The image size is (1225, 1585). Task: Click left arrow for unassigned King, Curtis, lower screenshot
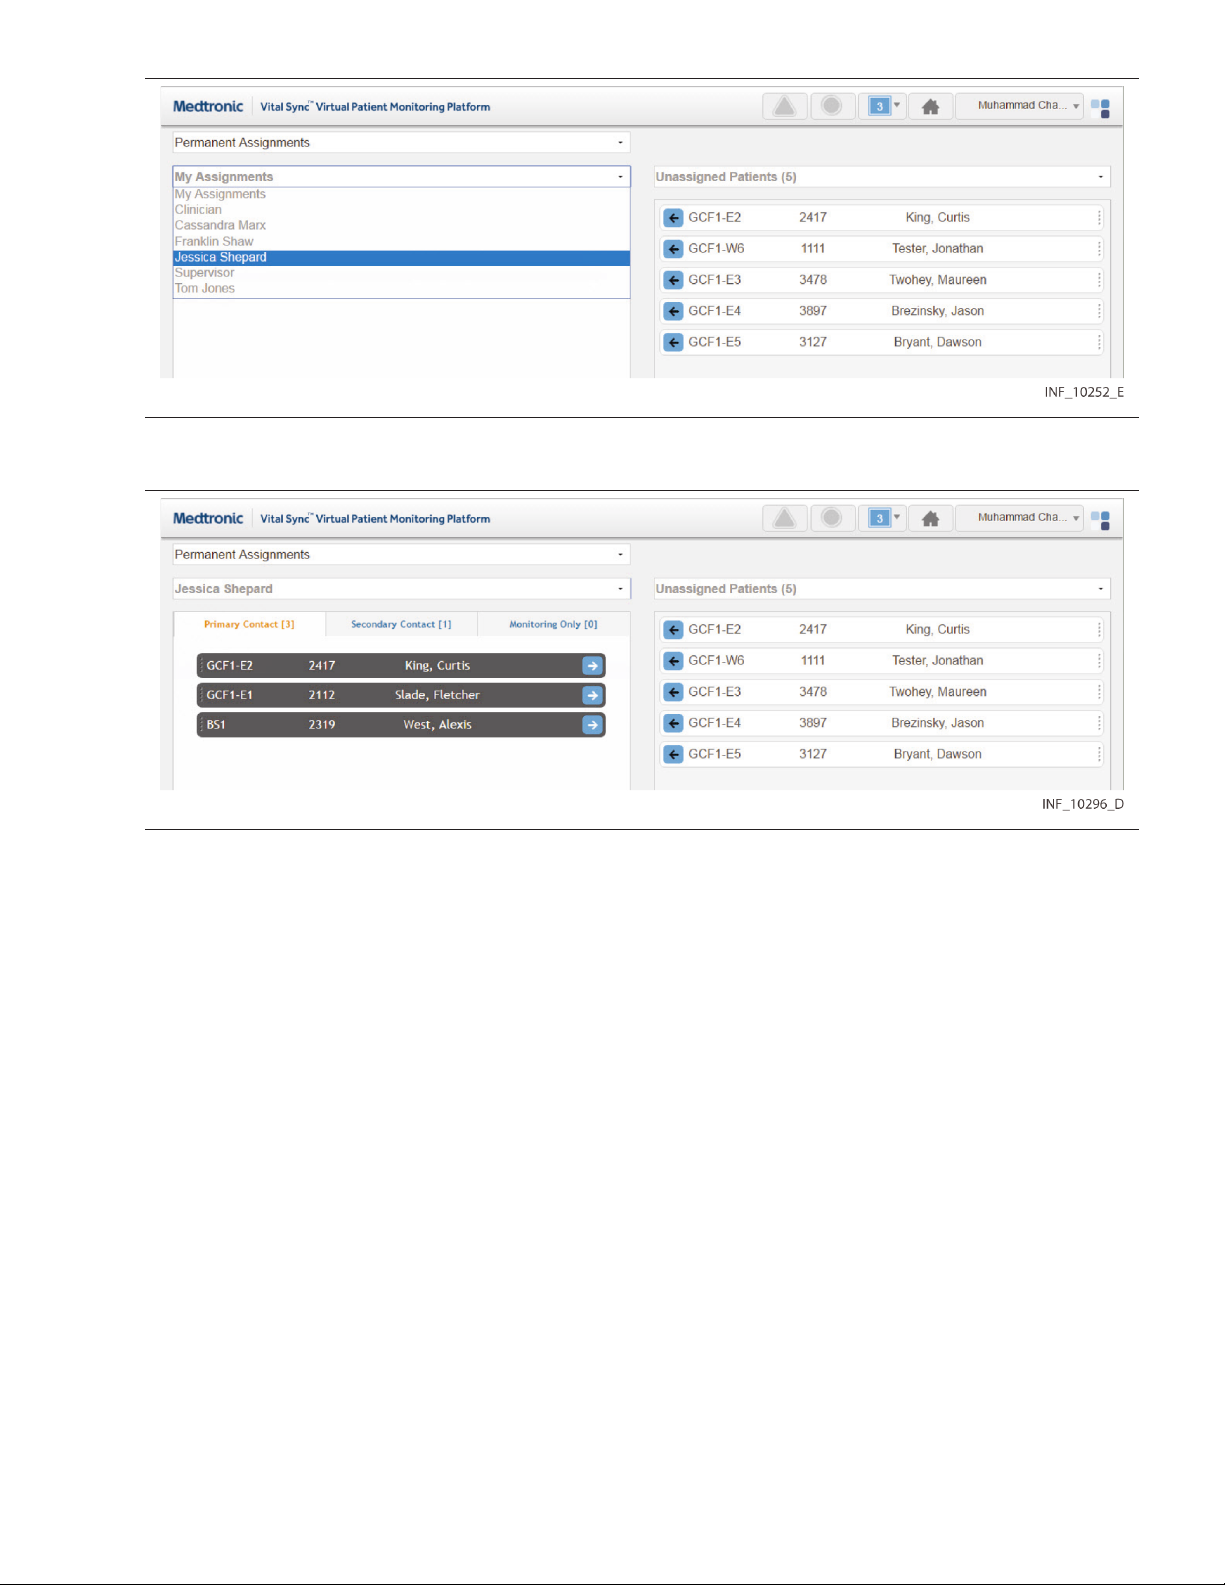[674, 630]
